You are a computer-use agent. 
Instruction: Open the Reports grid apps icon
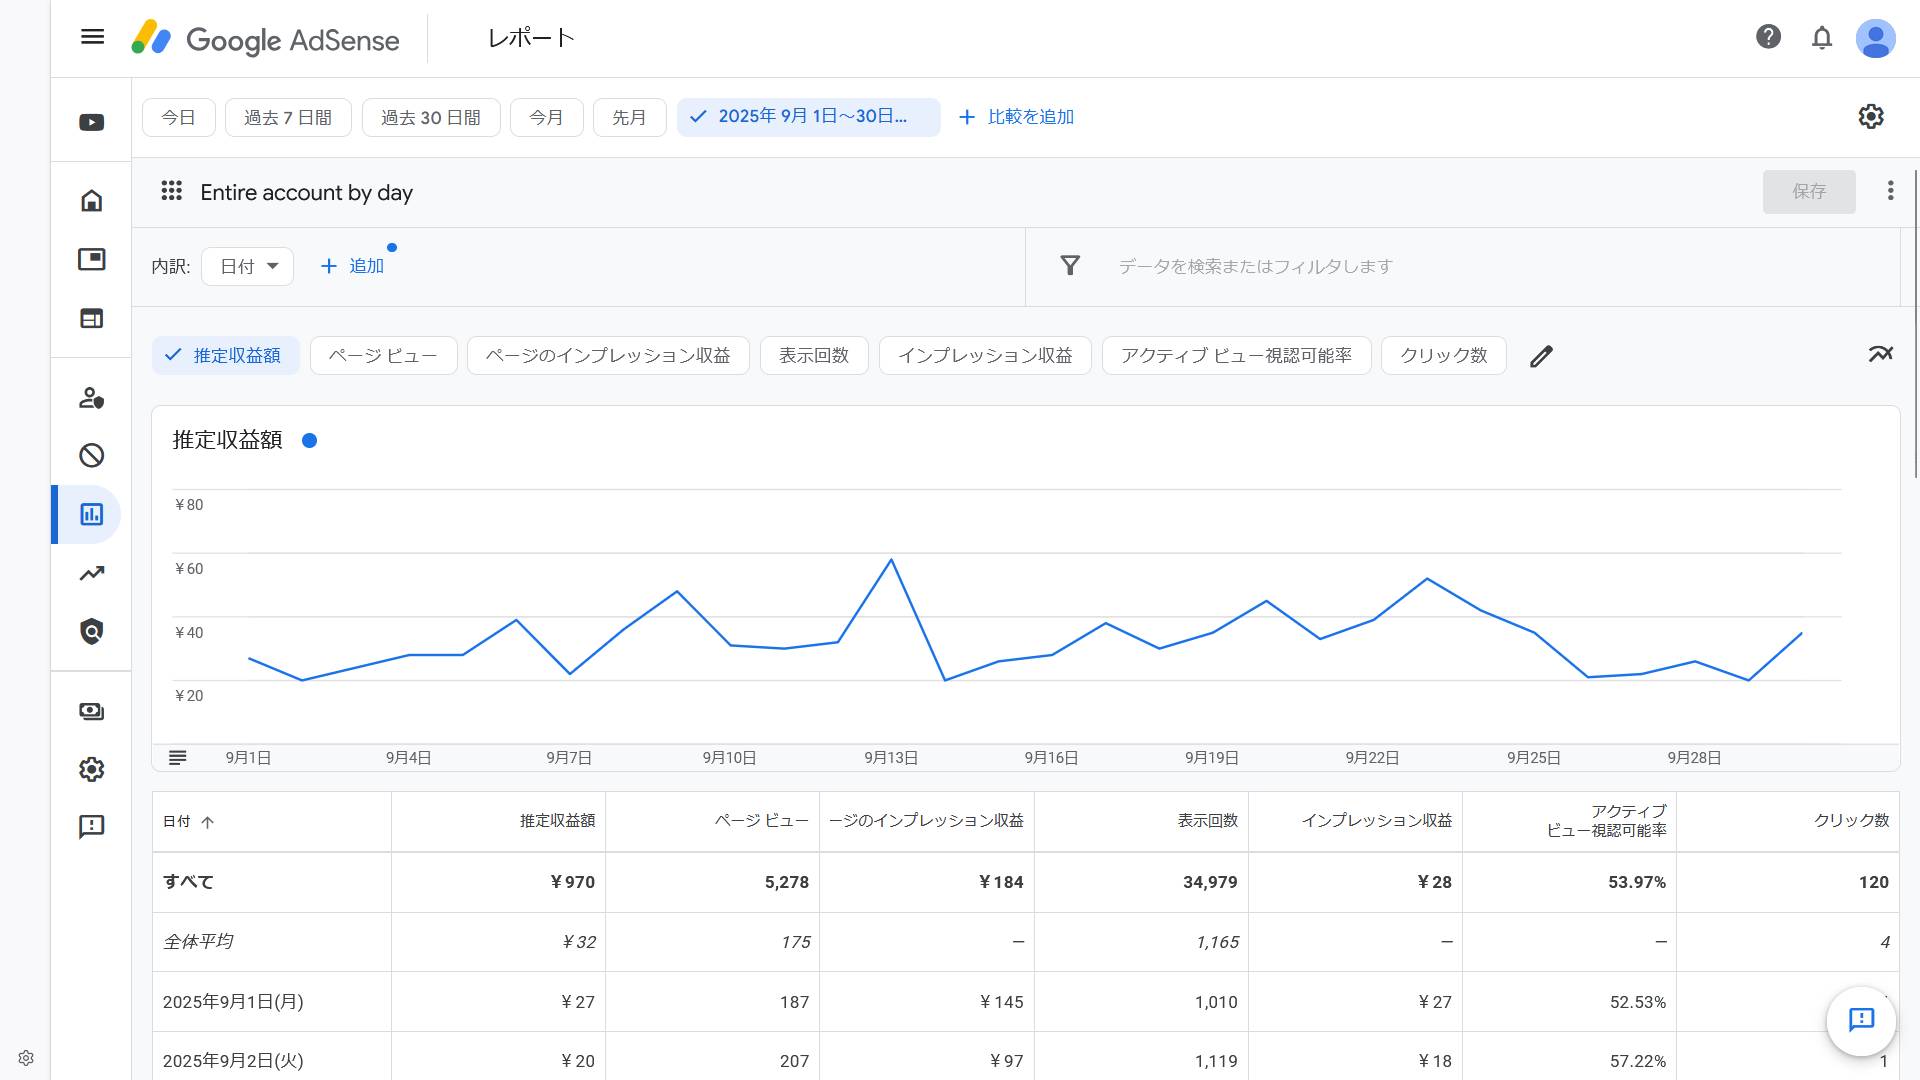tap(171, 191)
